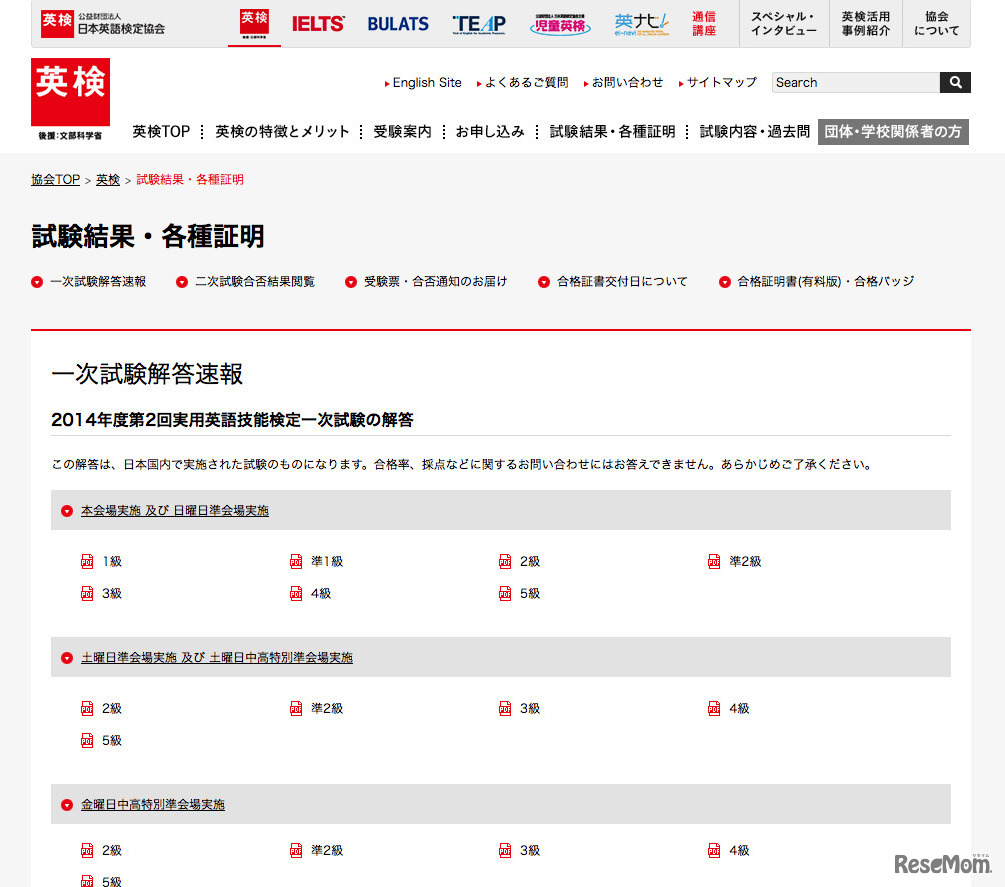This screenshot has height=887, width=1005.
Task: Select the 団体・学校関係者の方 tab
Action: point(893,131)
